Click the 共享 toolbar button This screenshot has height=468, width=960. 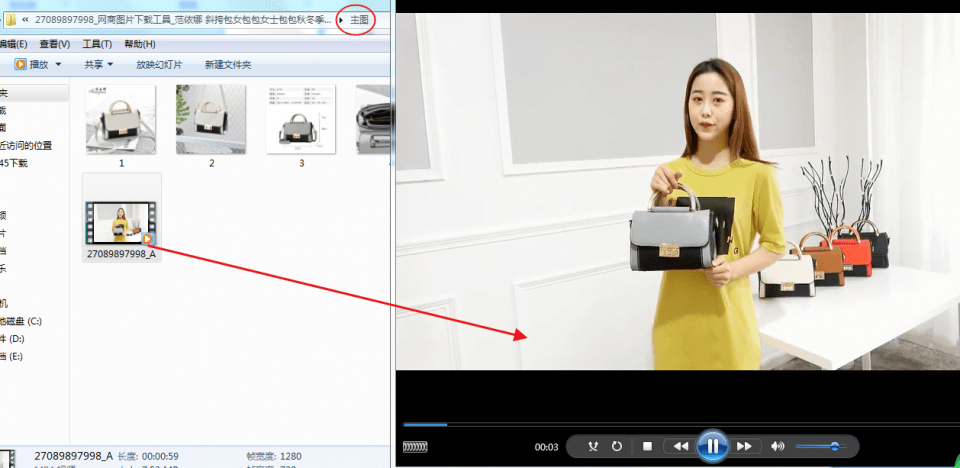[x=94, y=64]
